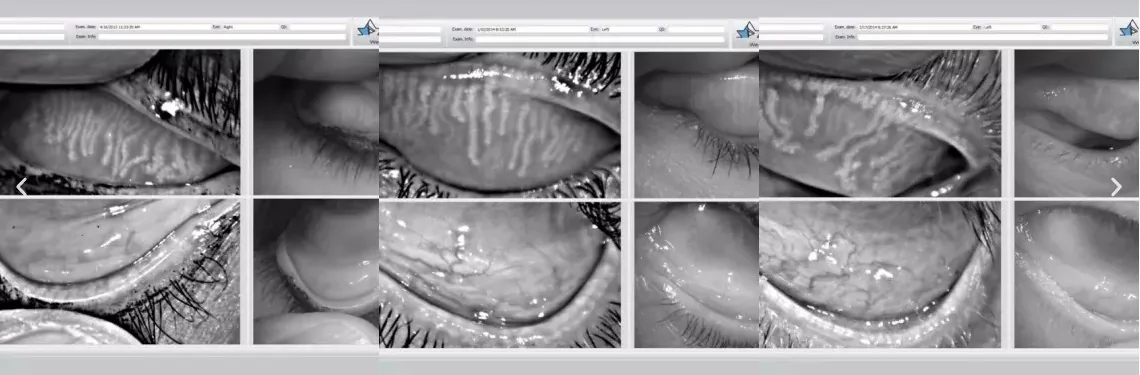Open the lower lid vascular image in the 1/17/2014 exam

pyautogui.click(x=880, y=274)
